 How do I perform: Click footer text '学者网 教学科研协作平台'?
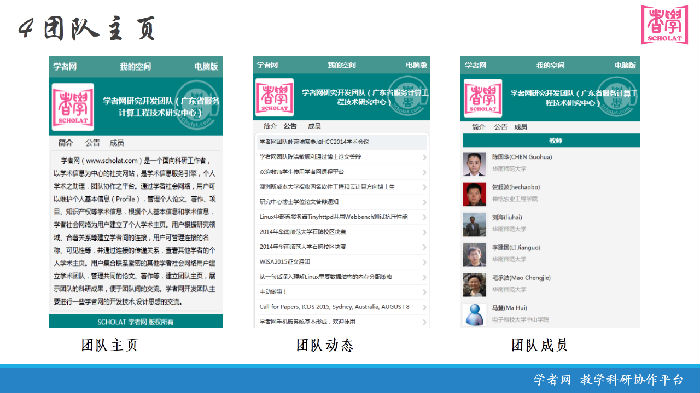pos(608,380)
